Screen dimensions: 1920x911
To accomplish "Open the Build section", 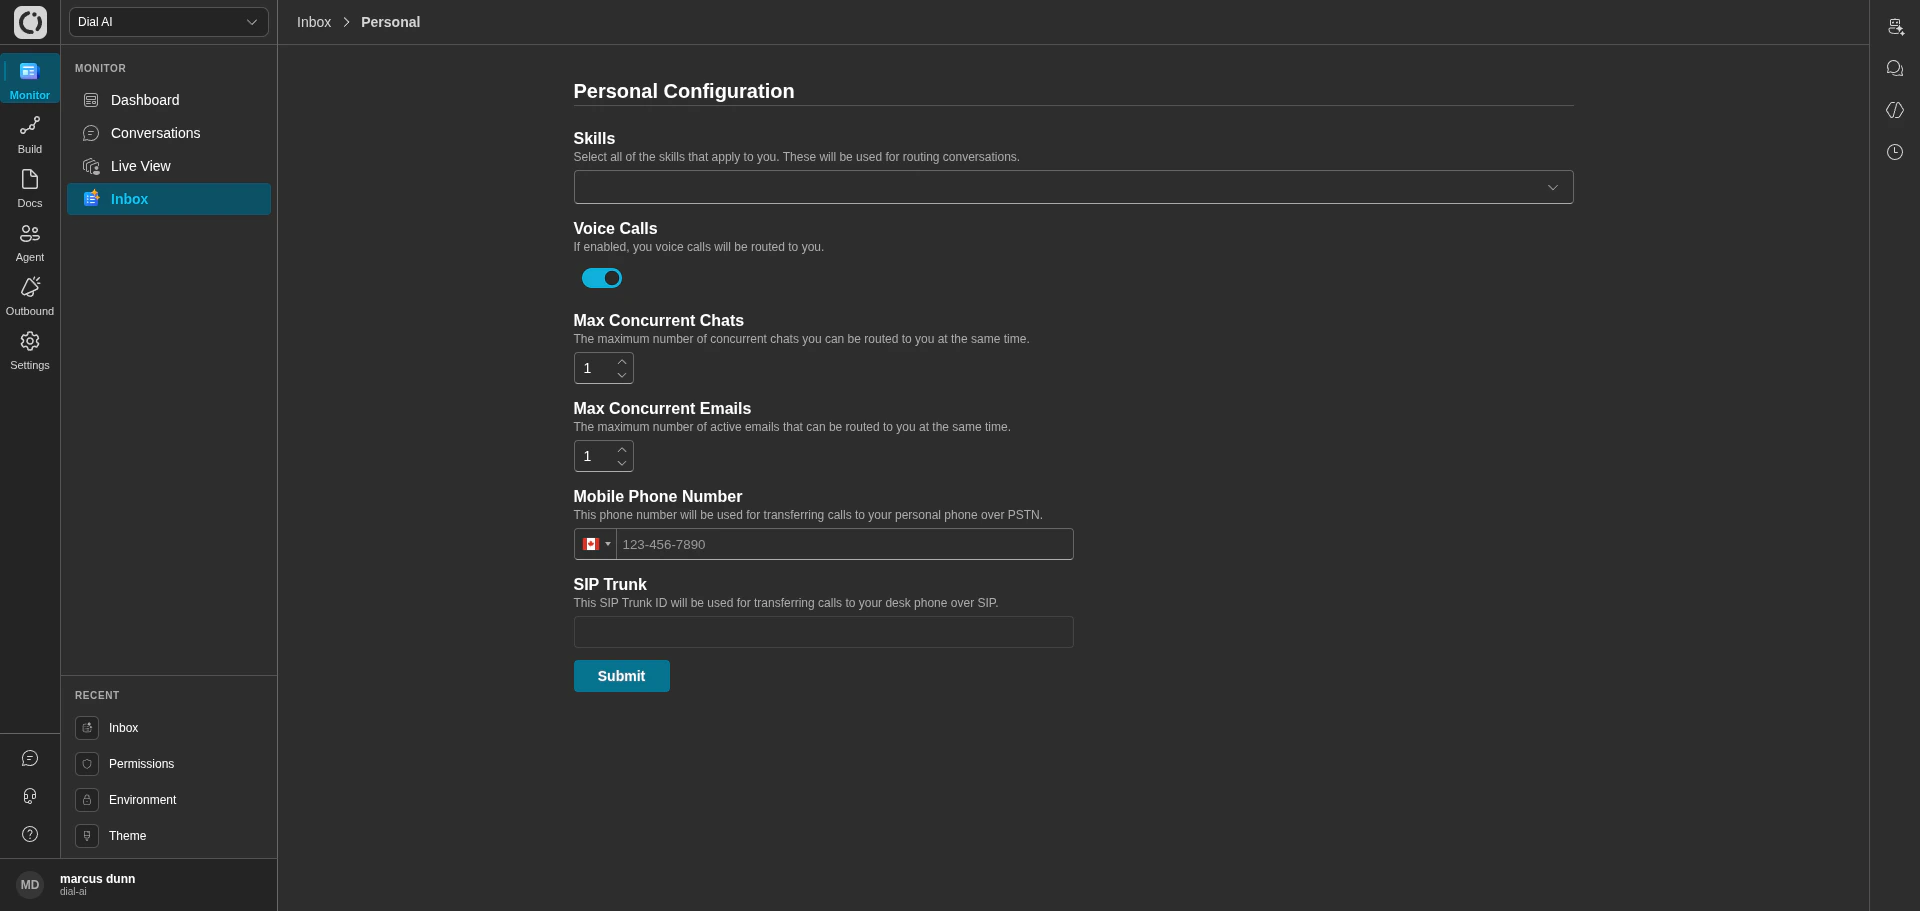I will tap(30, 134).
